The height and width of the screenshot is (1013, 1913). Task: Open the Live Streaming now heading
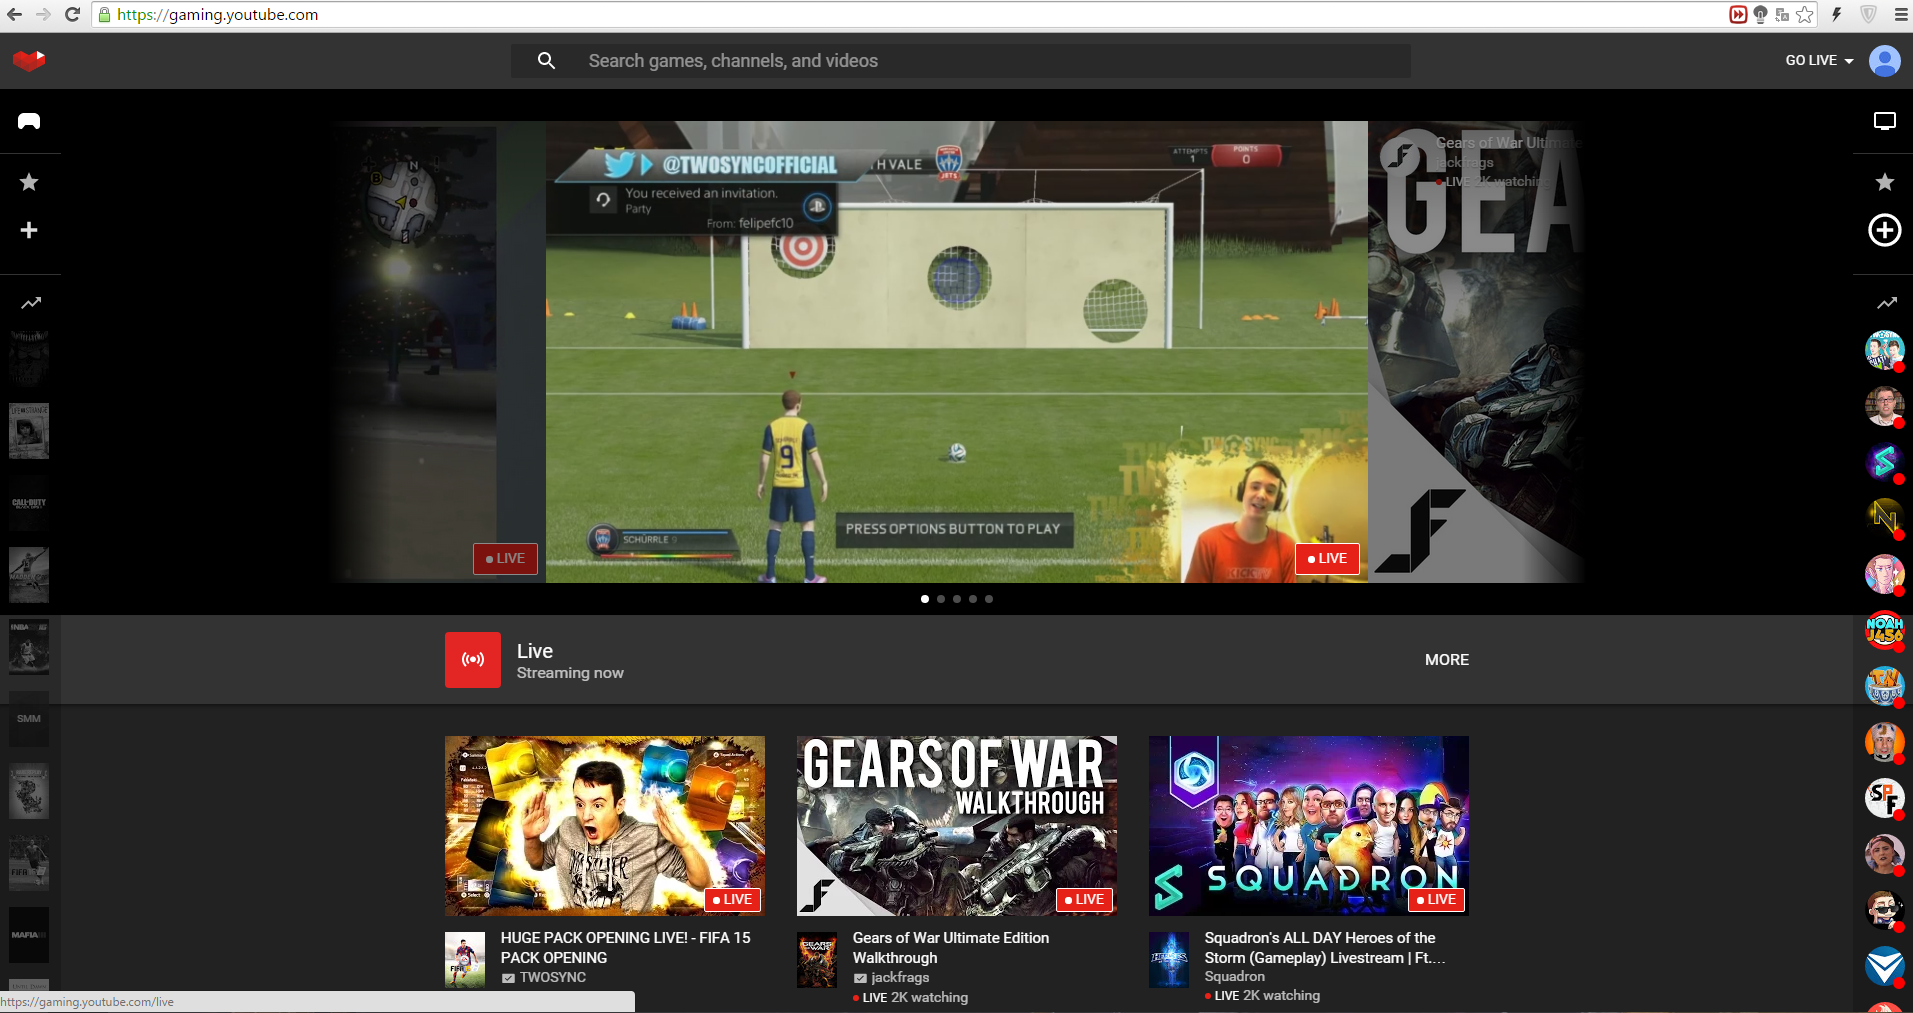pyautogui.click(x=570, y=661)
